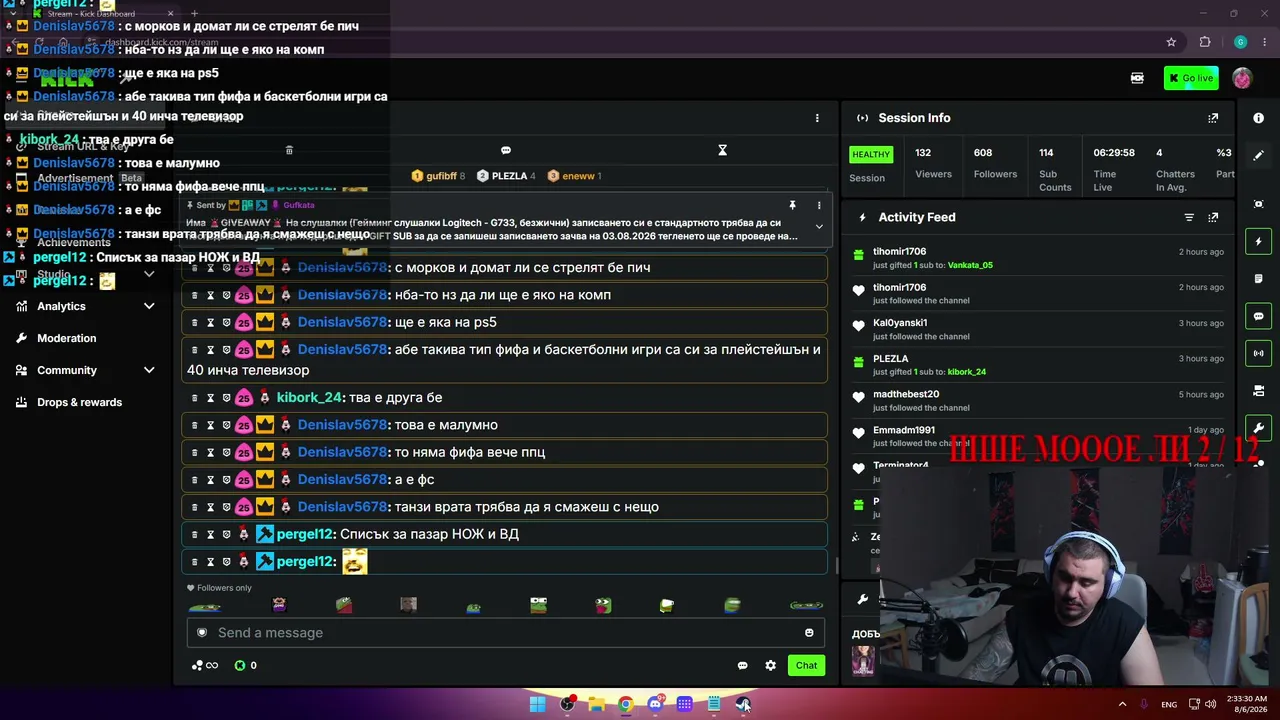This screenshot has height=720, width=1280.
Task: Open madthebest20 follow activity entry
Action: pyautogui.click(x=1037, y=401)
